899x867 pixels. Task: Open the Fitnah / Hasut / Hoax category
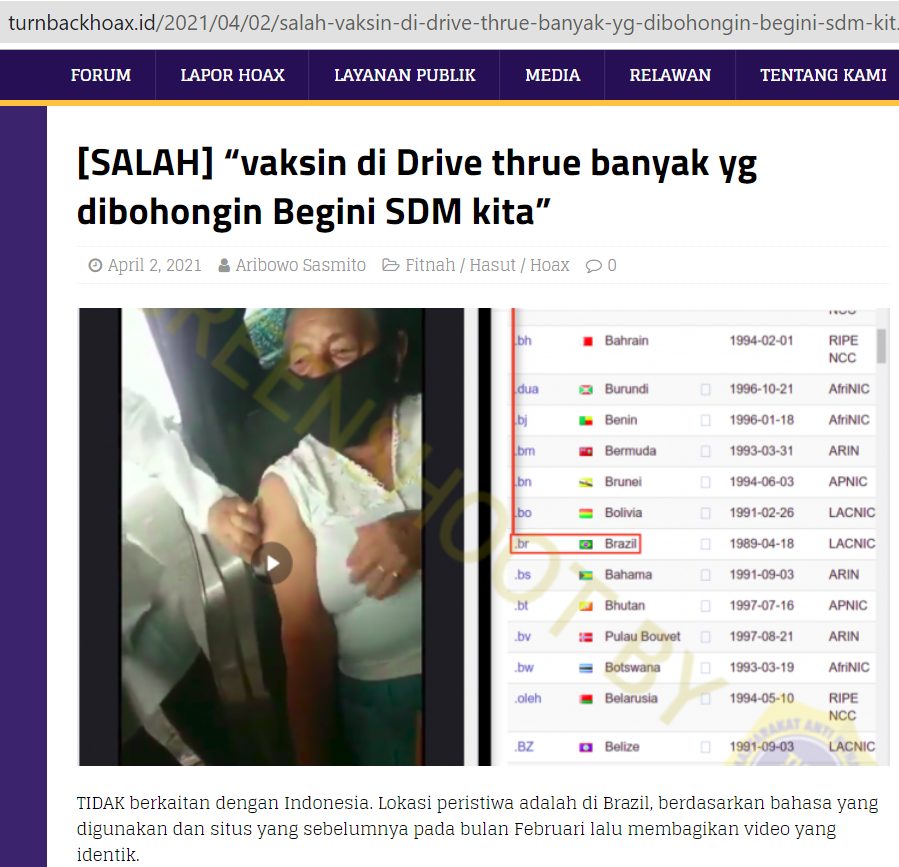tap(487, 265)
